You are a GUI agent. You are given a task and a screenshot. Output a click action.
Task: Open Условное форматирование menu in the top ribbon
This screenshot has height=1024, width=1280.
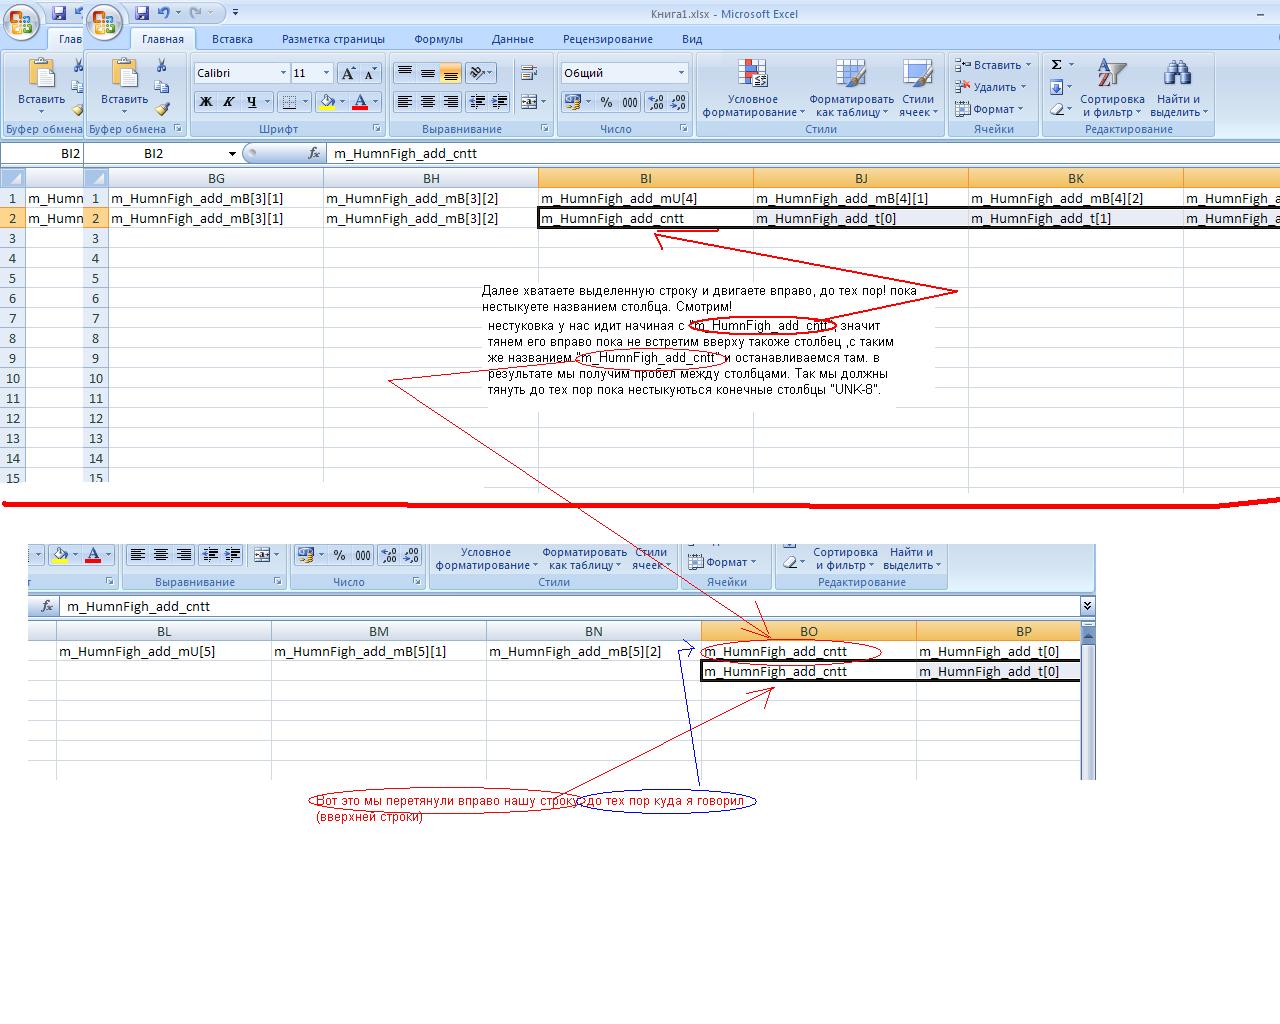(753, 89)
